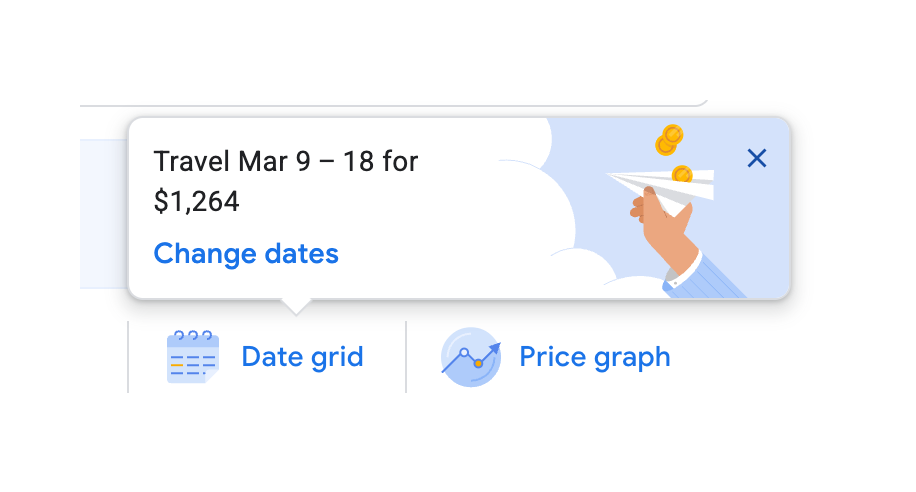Click the "Change dates" link
The image size is (916, 492).
point(246,254)
